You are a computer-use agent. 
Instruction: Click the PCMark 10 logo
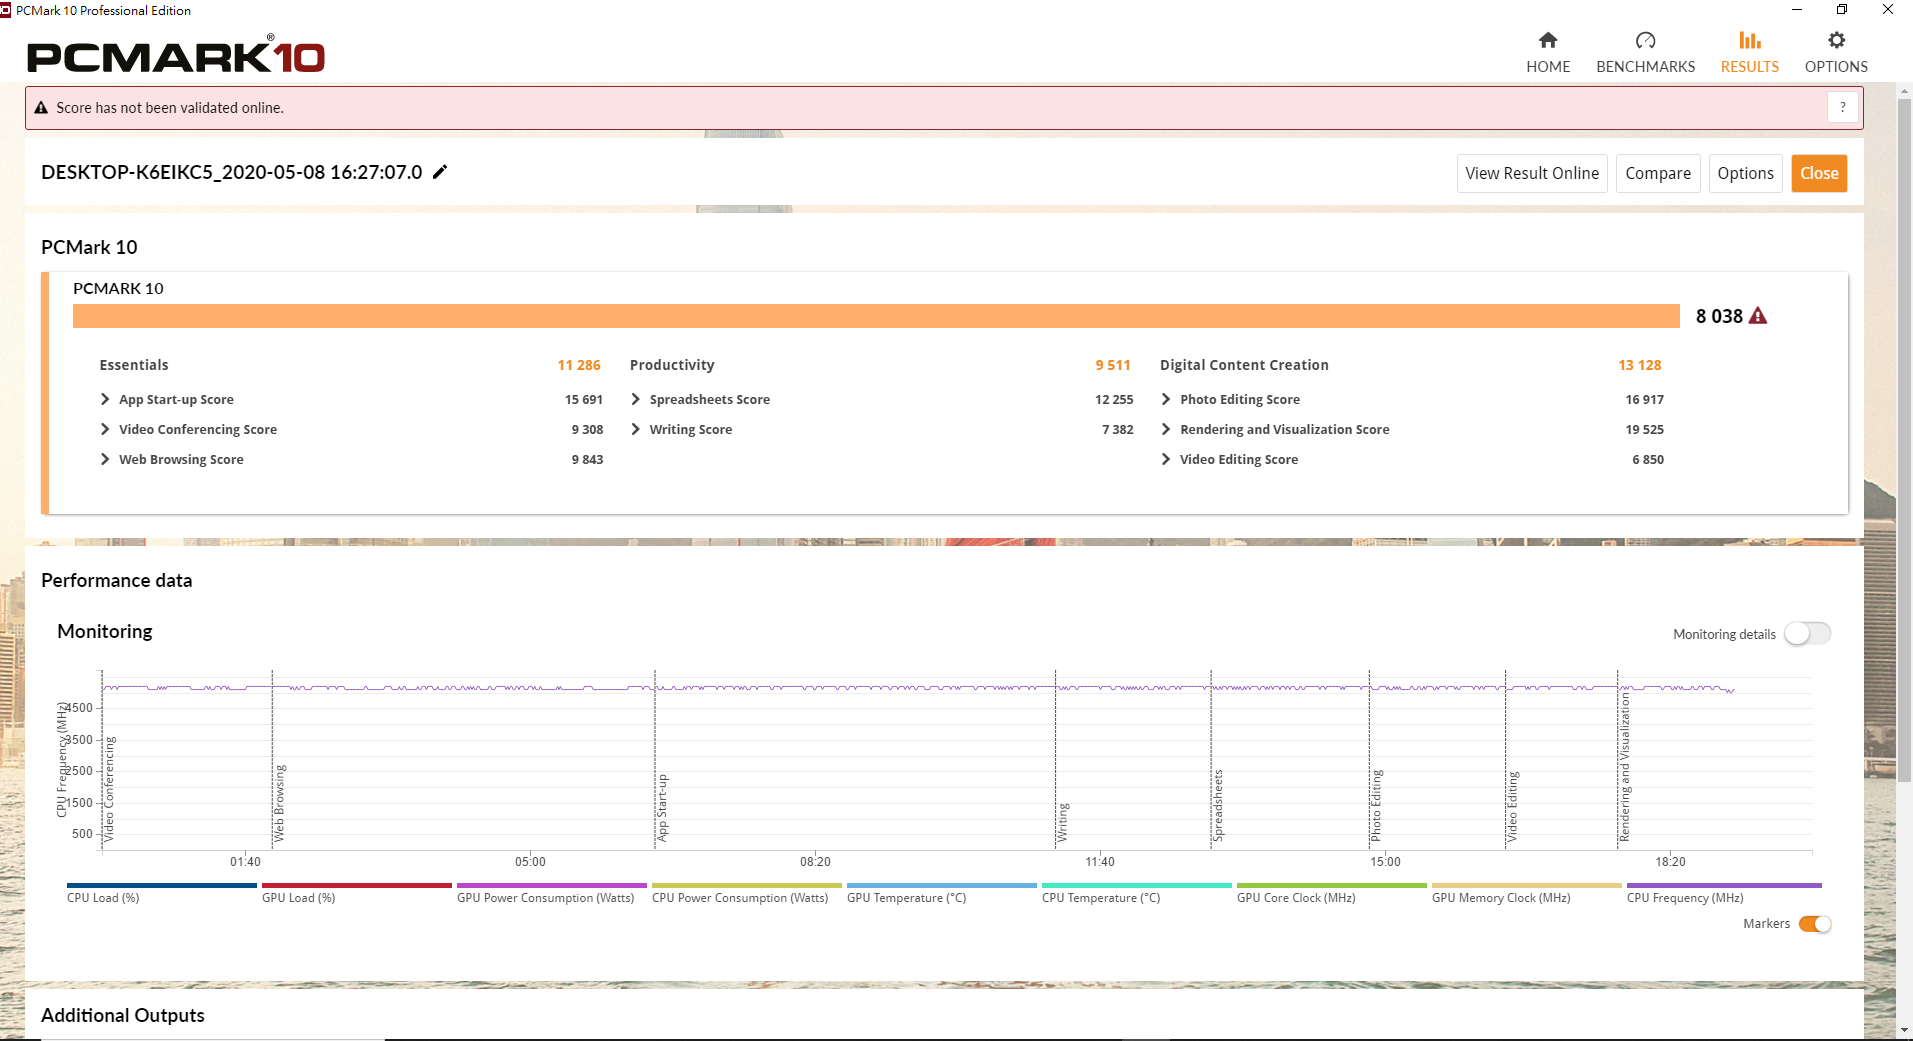point(176,55)
